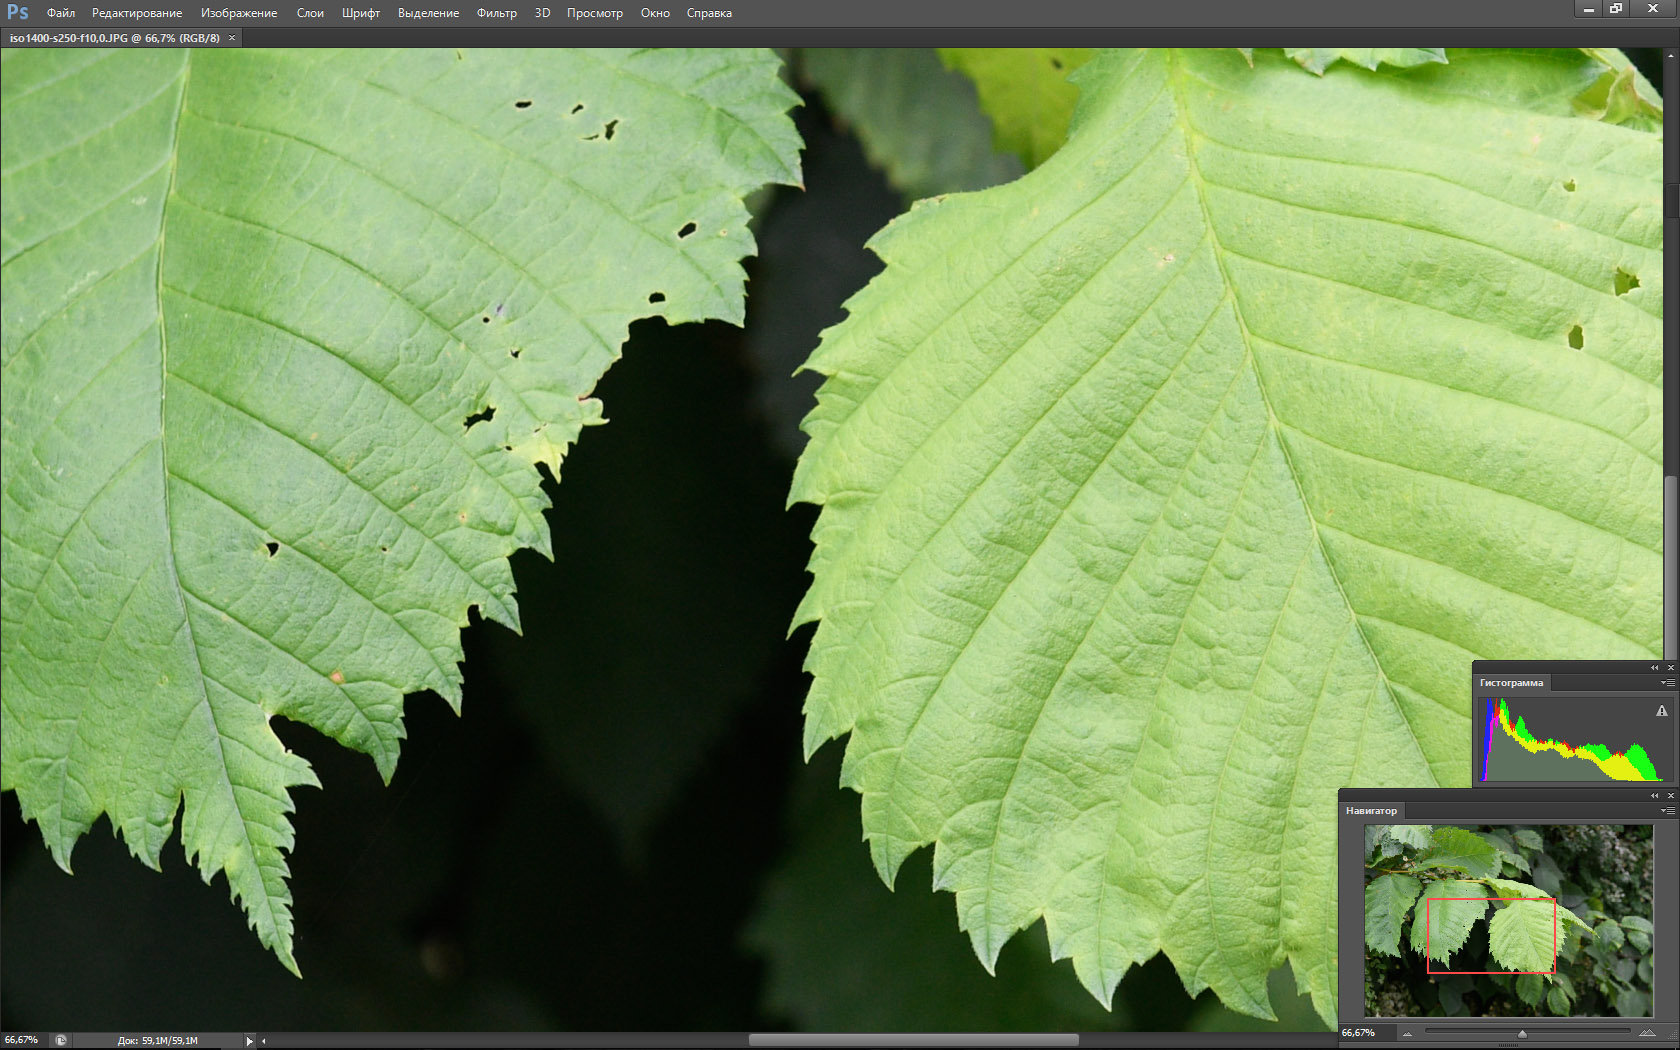Image resolution: width=1680 pixels, height=1050 pixels.
Task: Open the Гистограмма panel options menu
Action: pos(1668,683)
